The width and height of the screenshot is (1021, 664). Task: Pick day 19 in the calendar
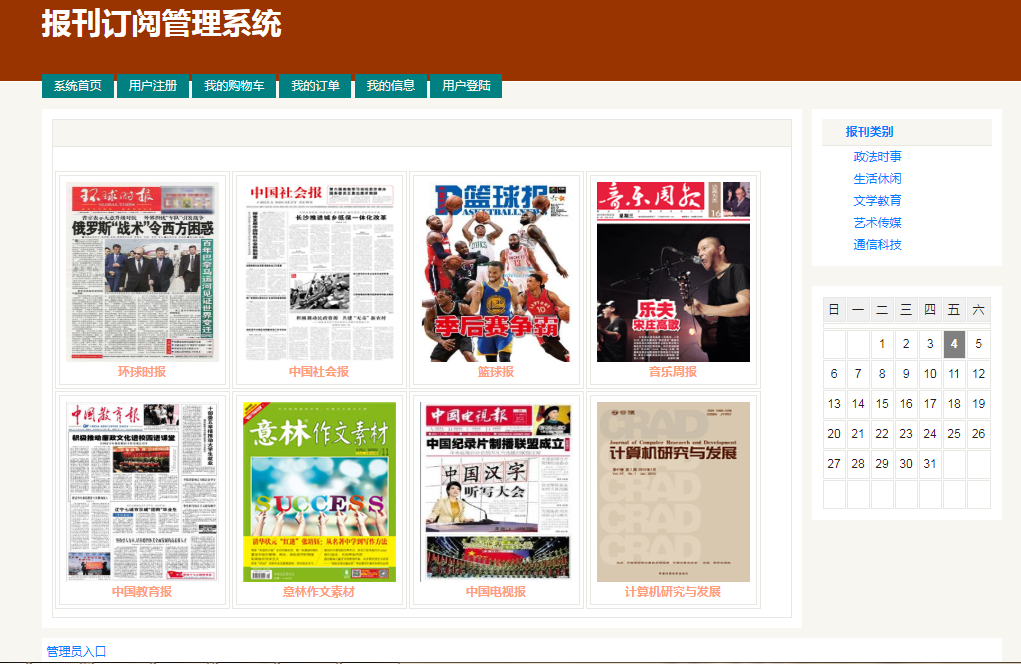(978, 404)
